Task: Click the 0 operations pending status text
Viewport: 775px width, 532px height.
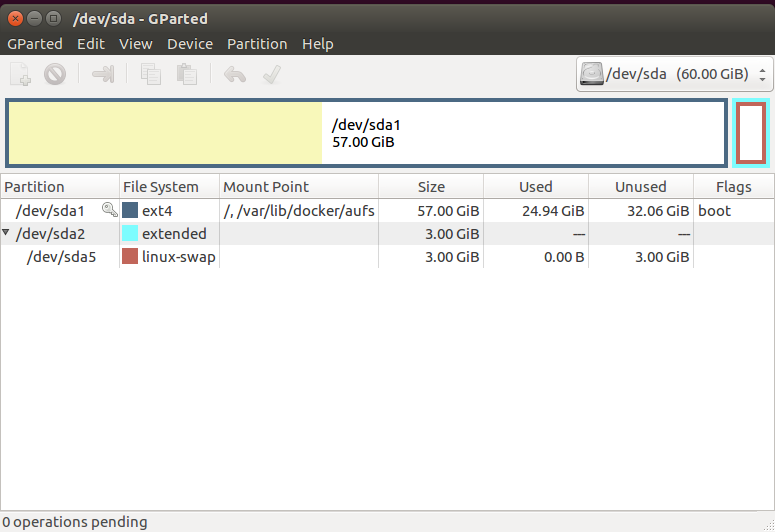Action: click(75, 522)
